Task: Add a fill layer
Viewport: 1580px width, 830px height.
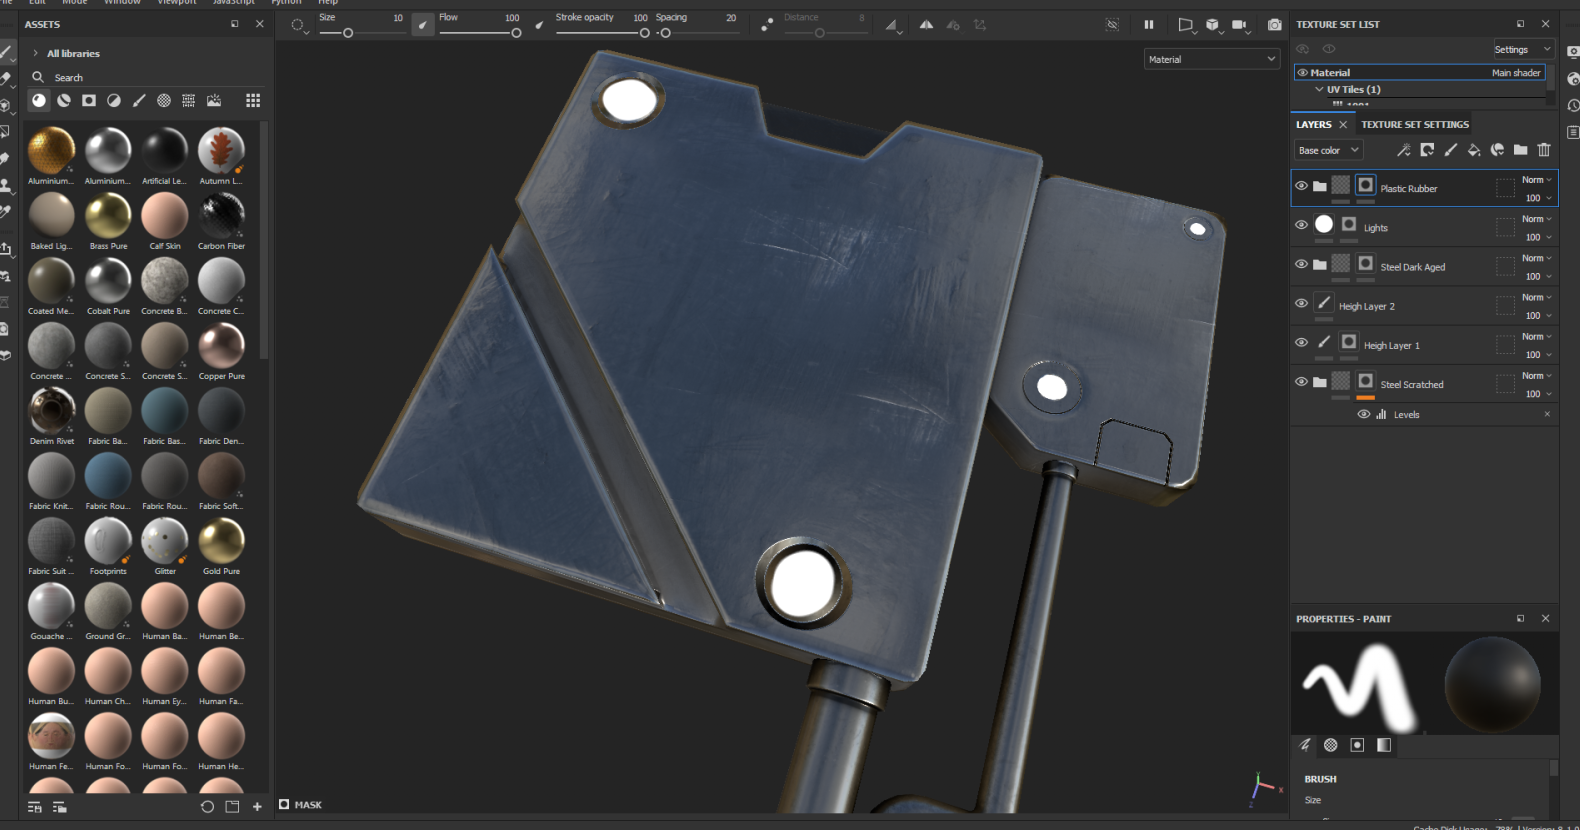Action: click(x=1474, y=150)
